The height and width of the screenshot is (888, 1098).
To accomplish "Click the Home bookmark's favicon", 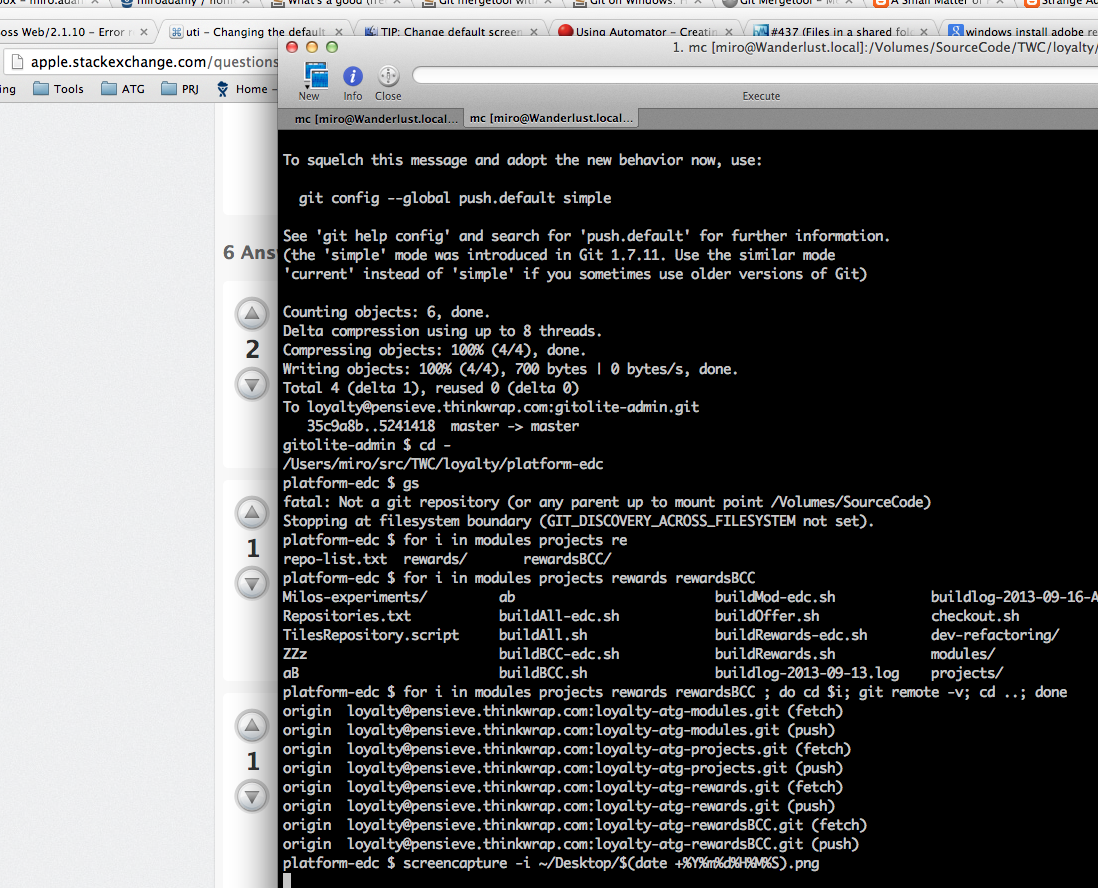I will click(223, 89).
